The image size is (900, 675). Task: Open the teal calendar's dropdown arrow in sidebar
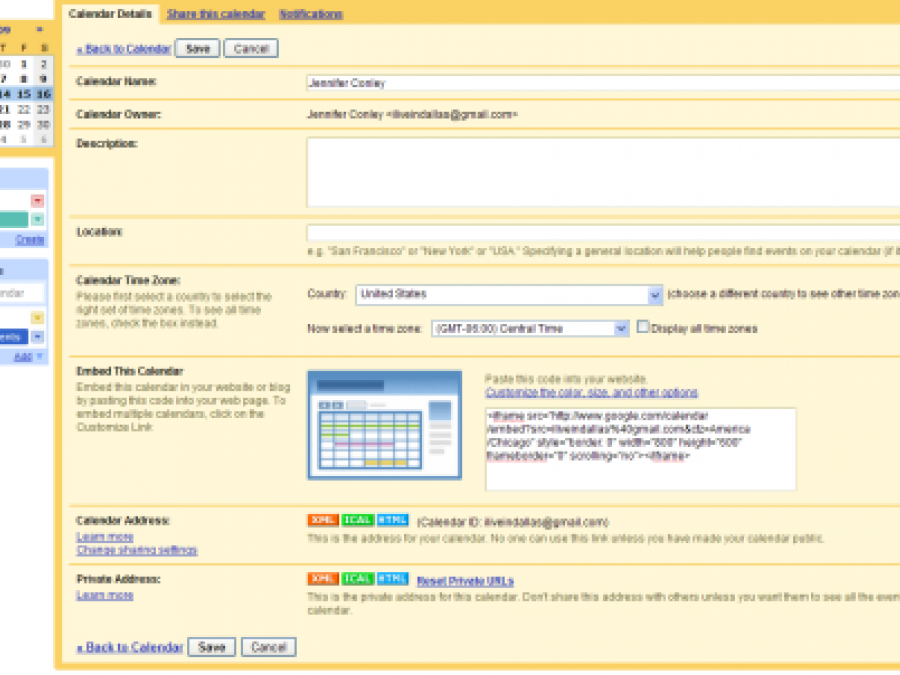coord(37,220)
